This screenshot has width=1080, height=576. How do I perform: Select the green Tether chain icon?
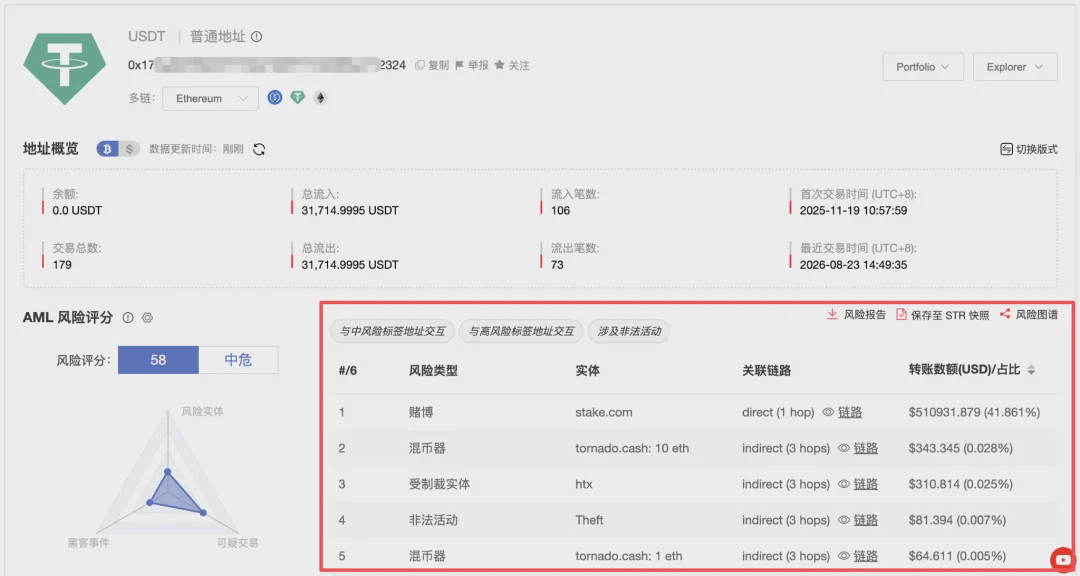coord(298,98)
